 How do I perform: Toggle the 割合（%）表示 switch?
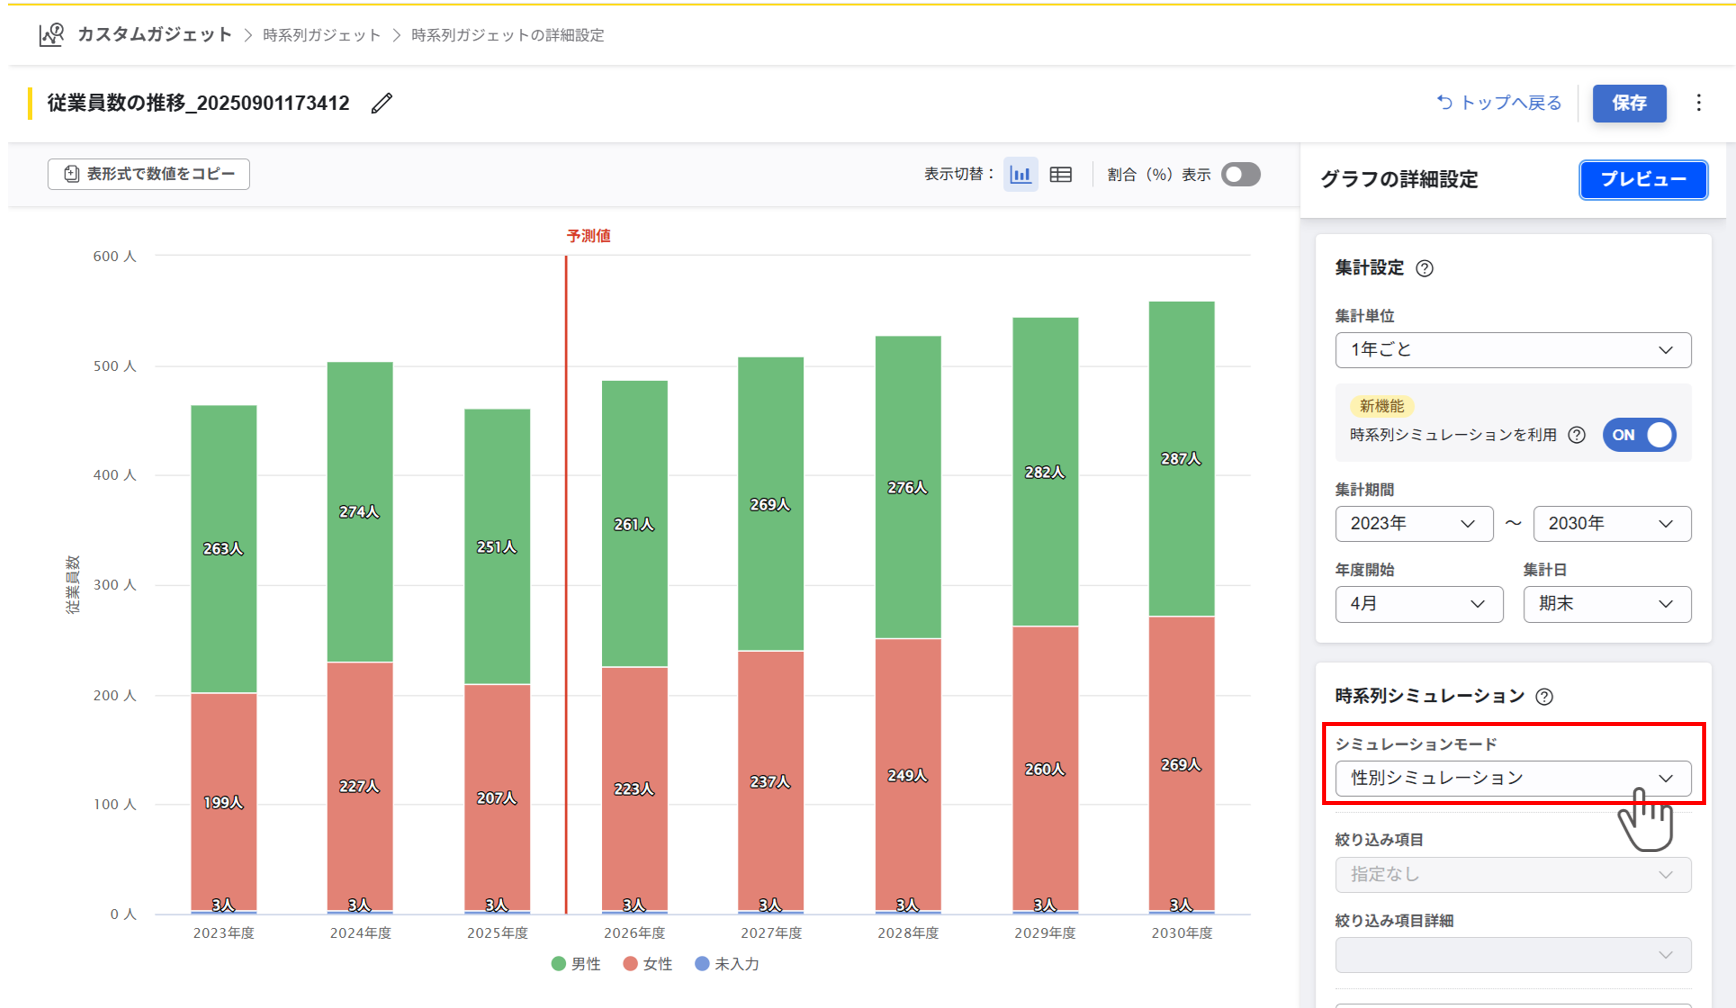(x=1240, y=175)
